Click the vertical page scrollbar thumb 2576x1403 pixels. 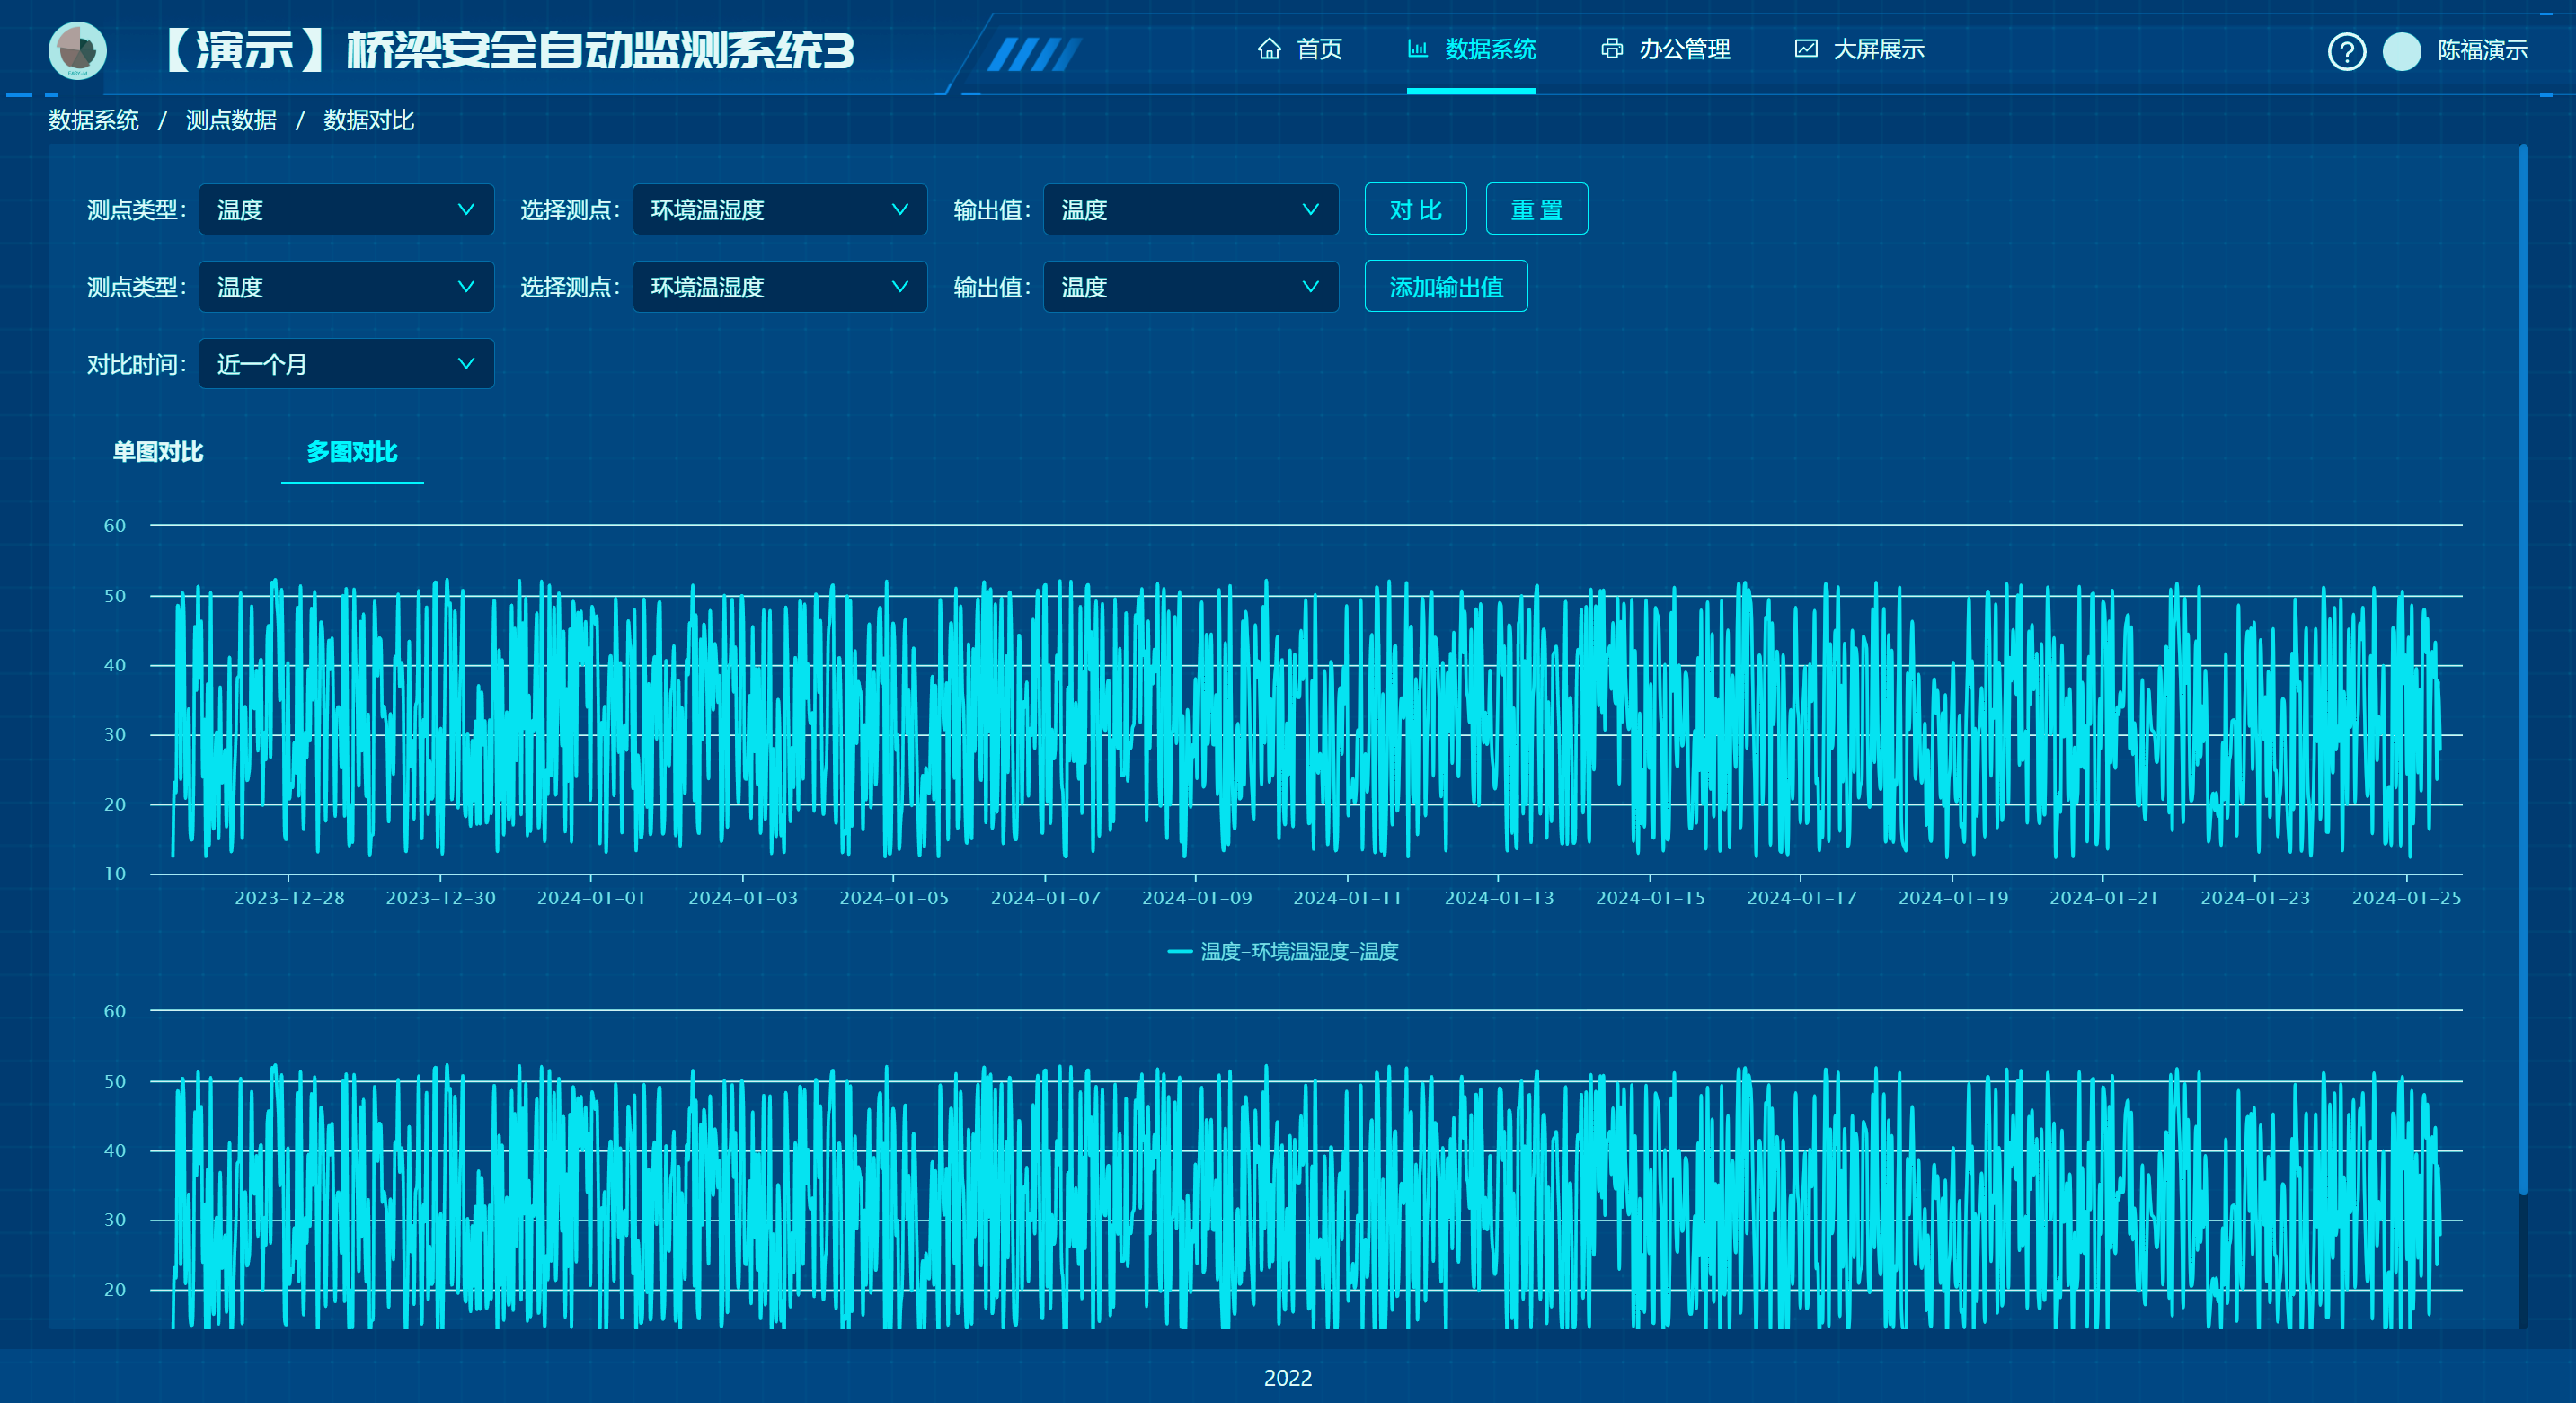(x=2523, y=670)
